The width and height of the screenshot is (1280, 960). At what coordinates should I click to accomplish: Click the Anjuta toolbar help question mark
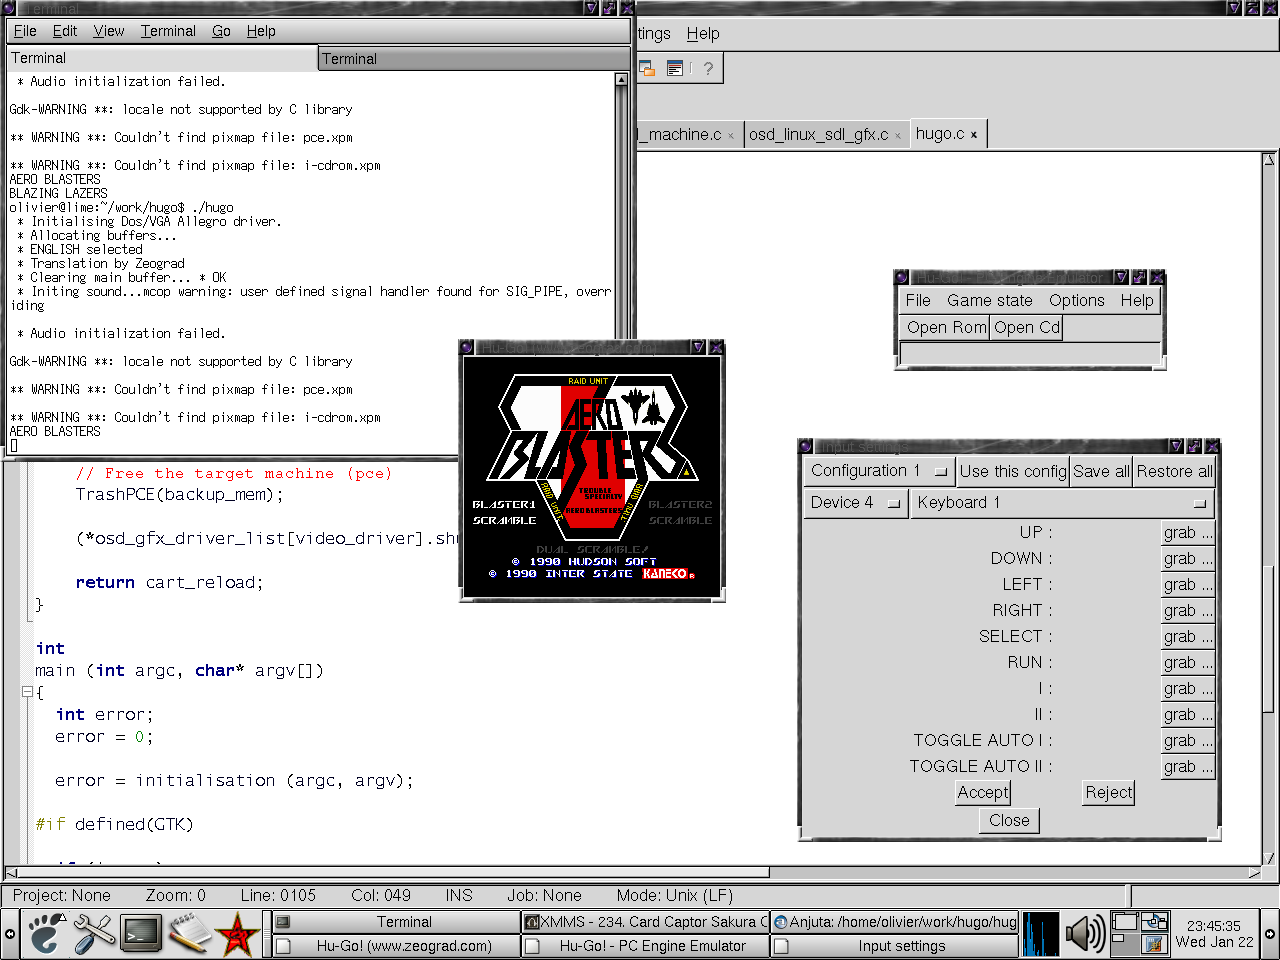click(708, 68)
